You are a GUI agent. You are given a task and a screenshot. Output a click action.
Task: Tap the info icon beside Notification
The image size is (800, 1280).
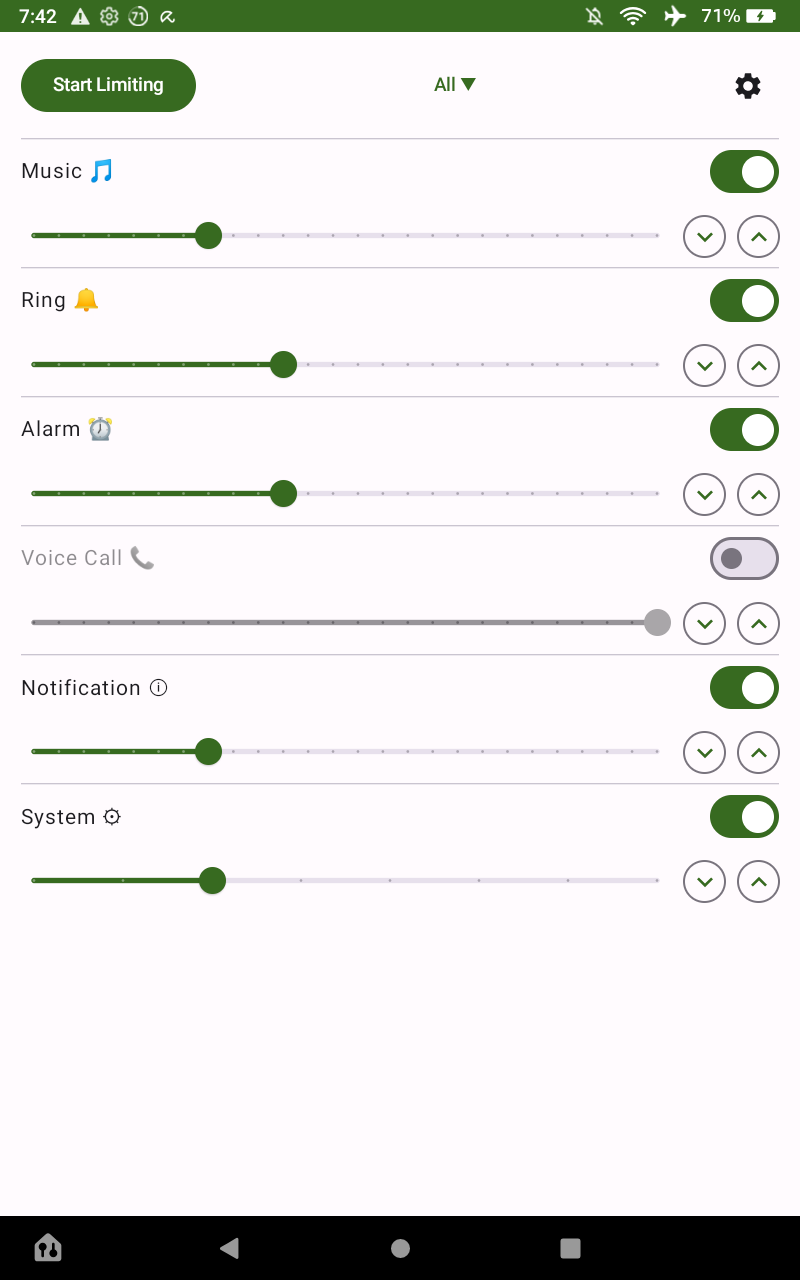coord(158,688)
